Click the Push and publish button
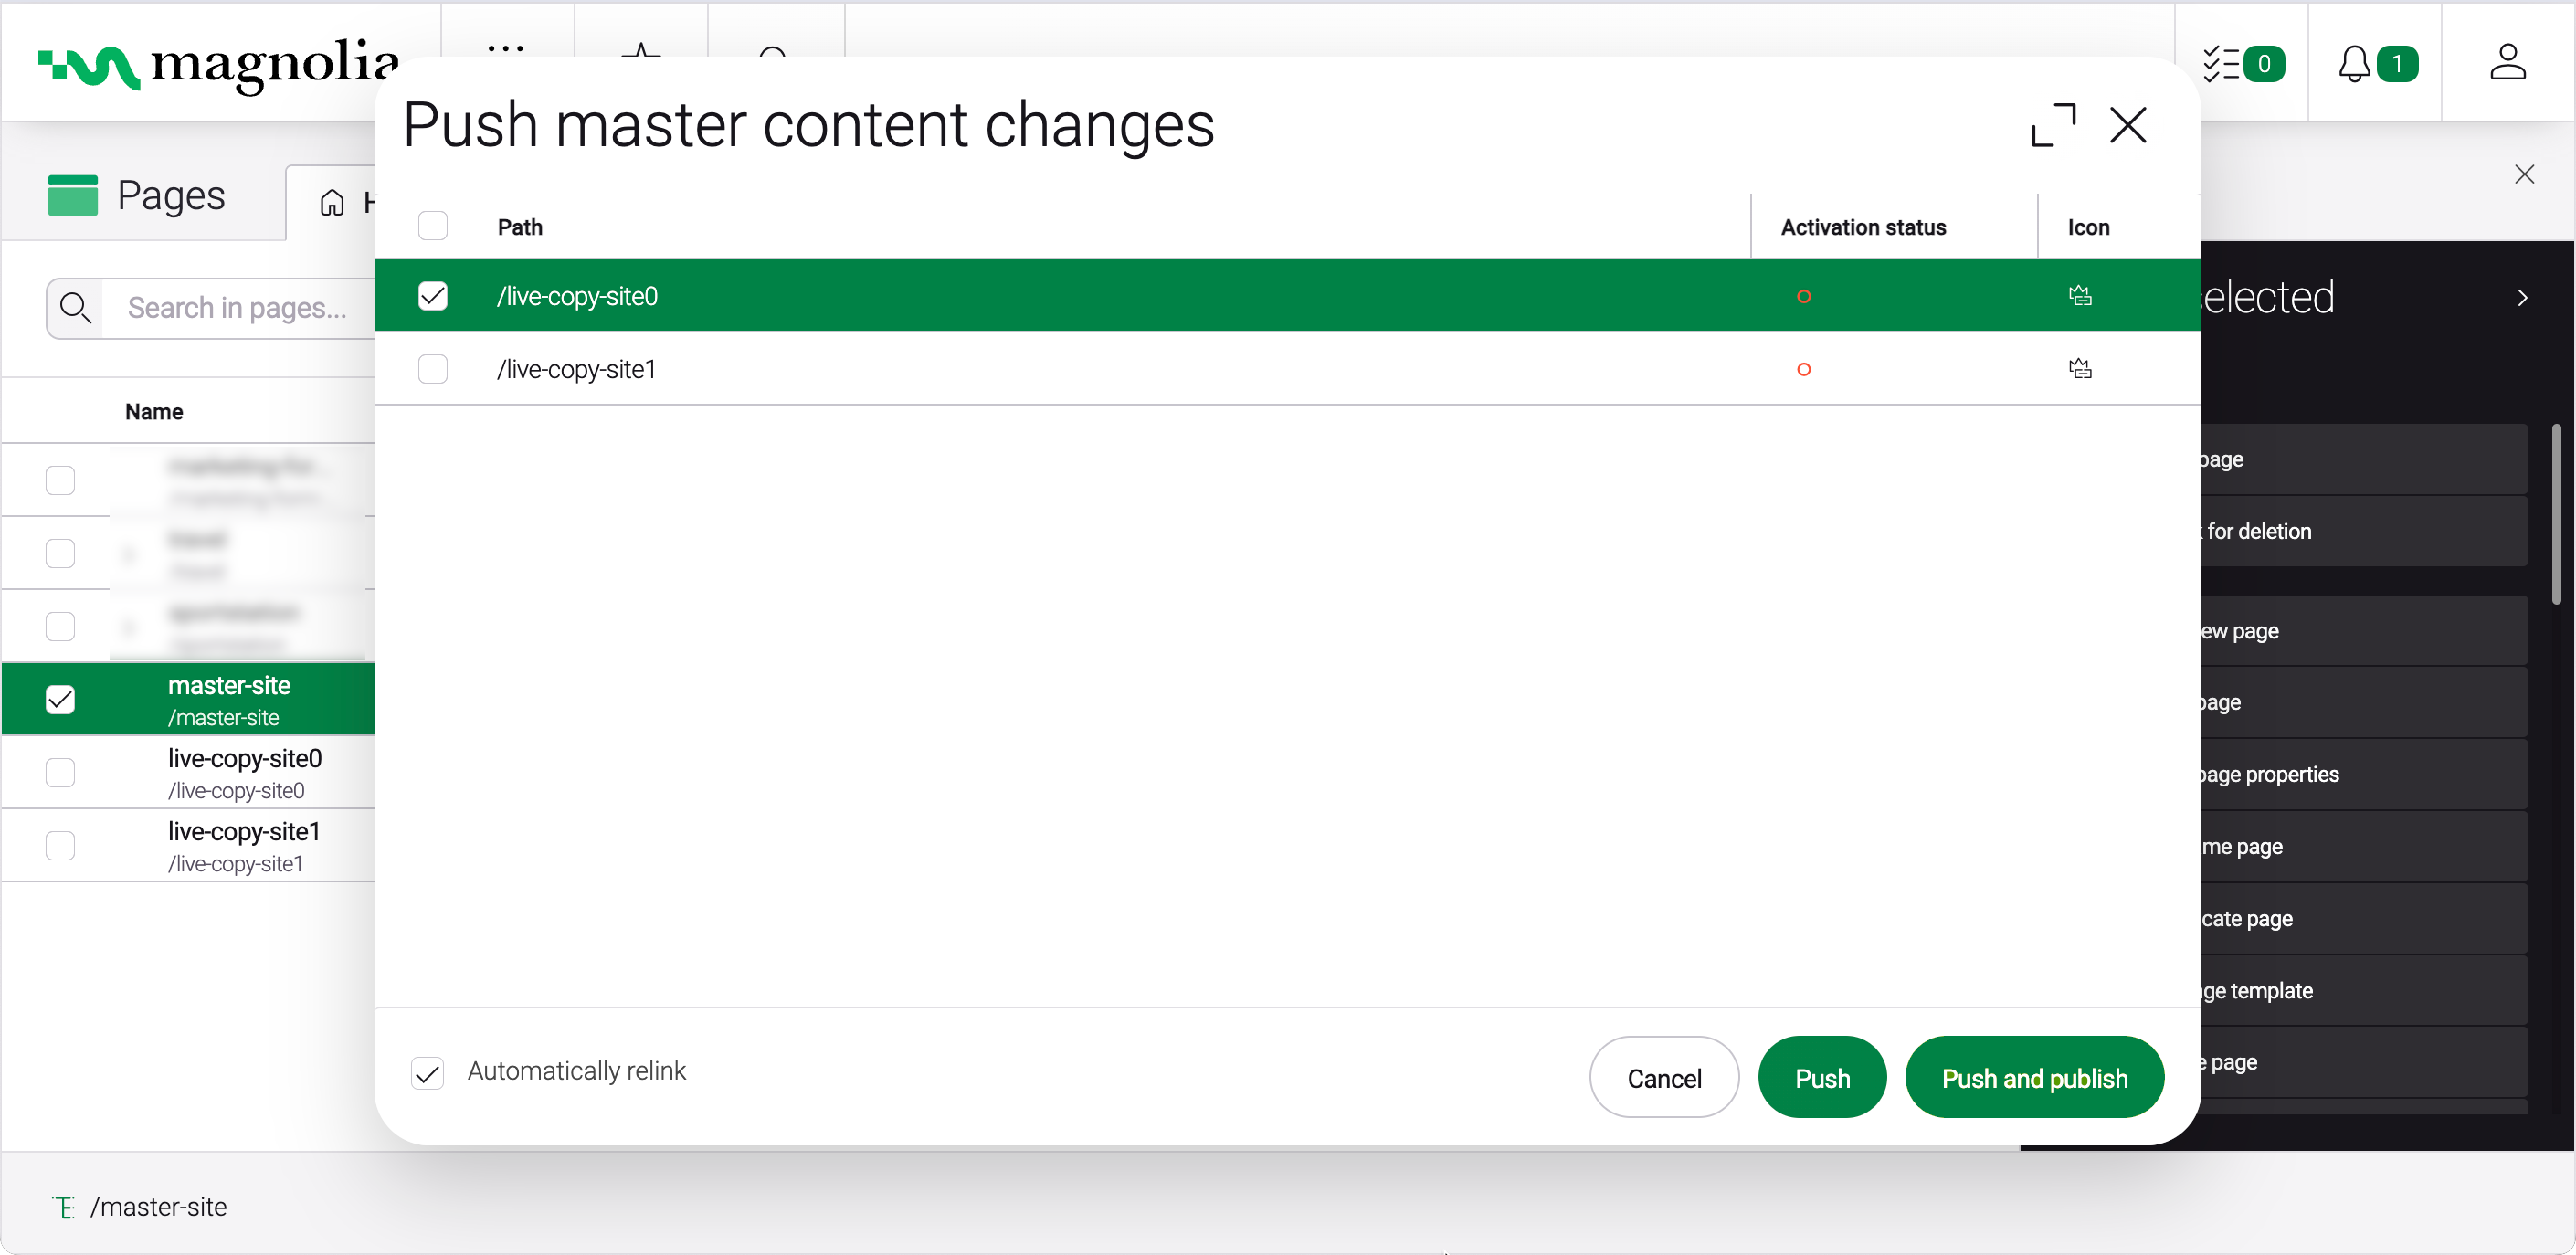This screenshot has height=1255, width=2576. 2034,1078
